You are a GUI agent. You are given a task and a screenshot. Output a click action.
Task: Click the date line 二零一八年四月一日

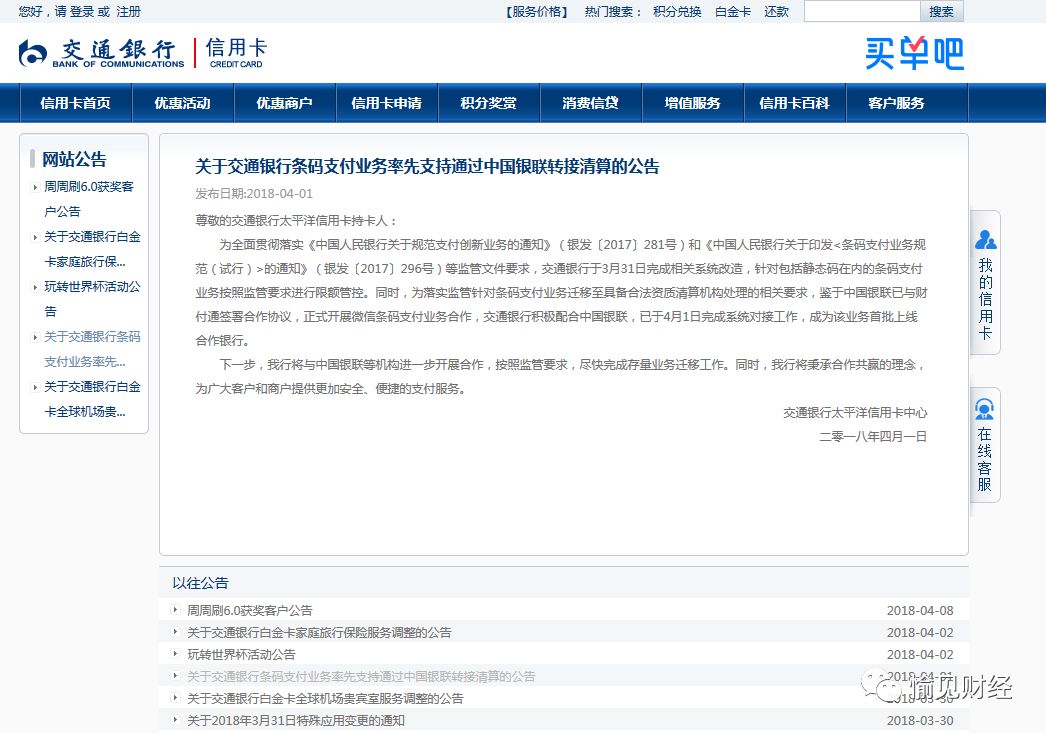873,437
